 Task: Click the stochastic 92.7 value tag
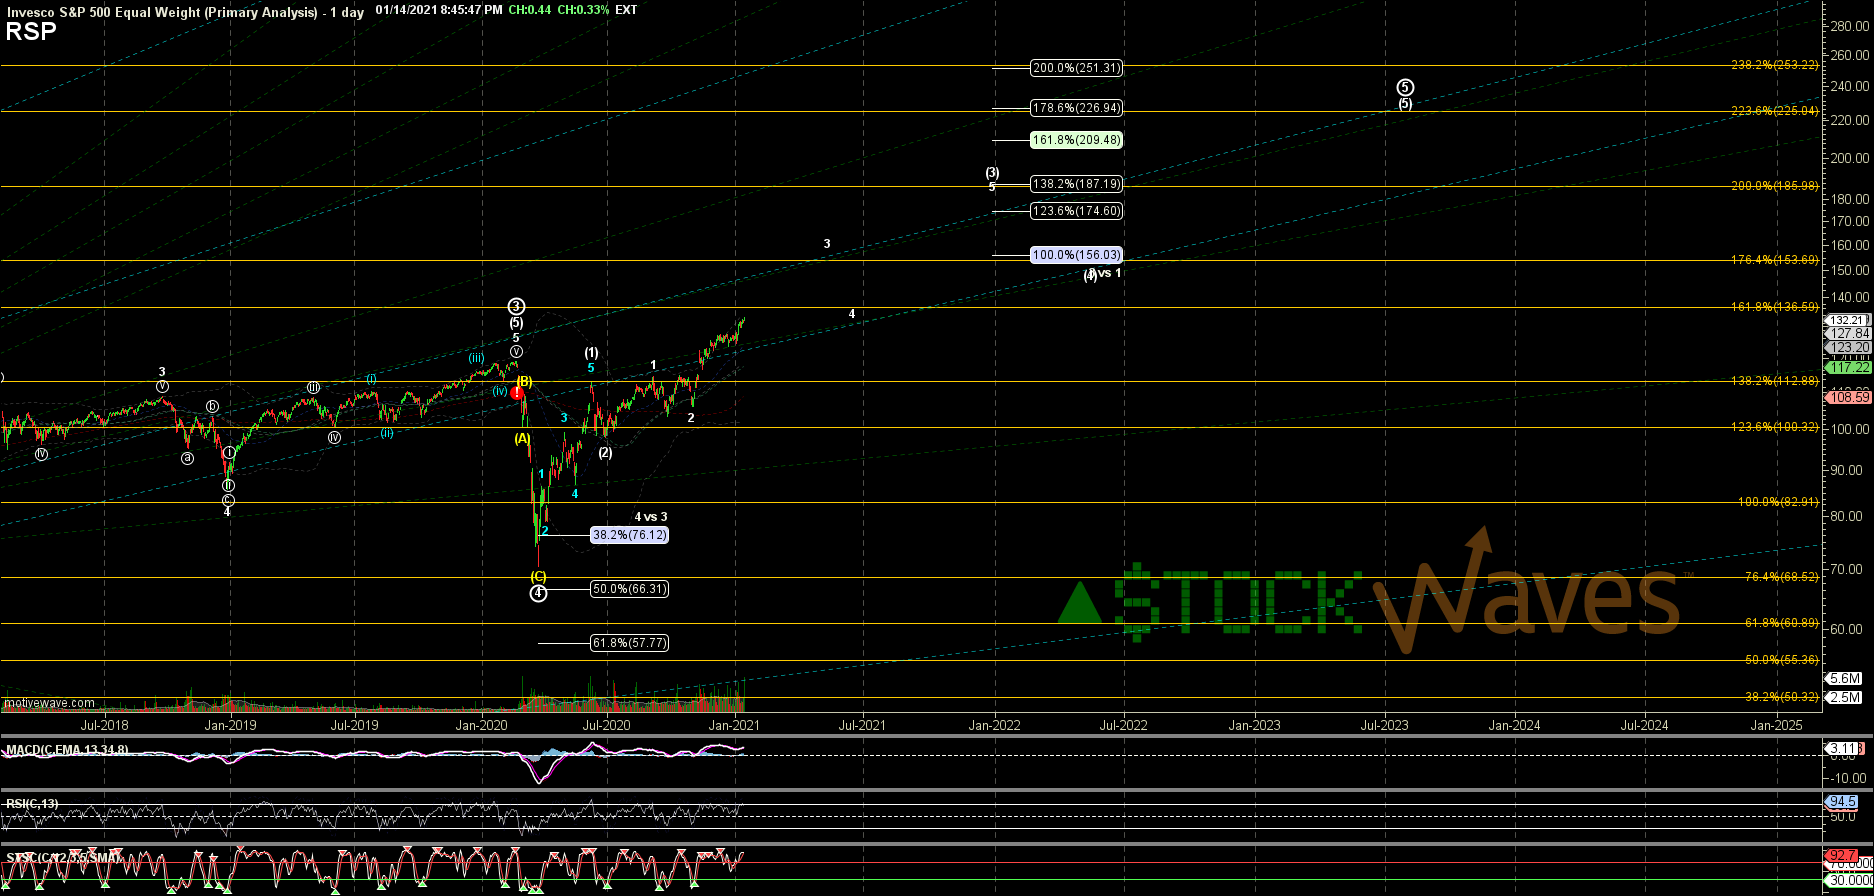coord(1843,856)
